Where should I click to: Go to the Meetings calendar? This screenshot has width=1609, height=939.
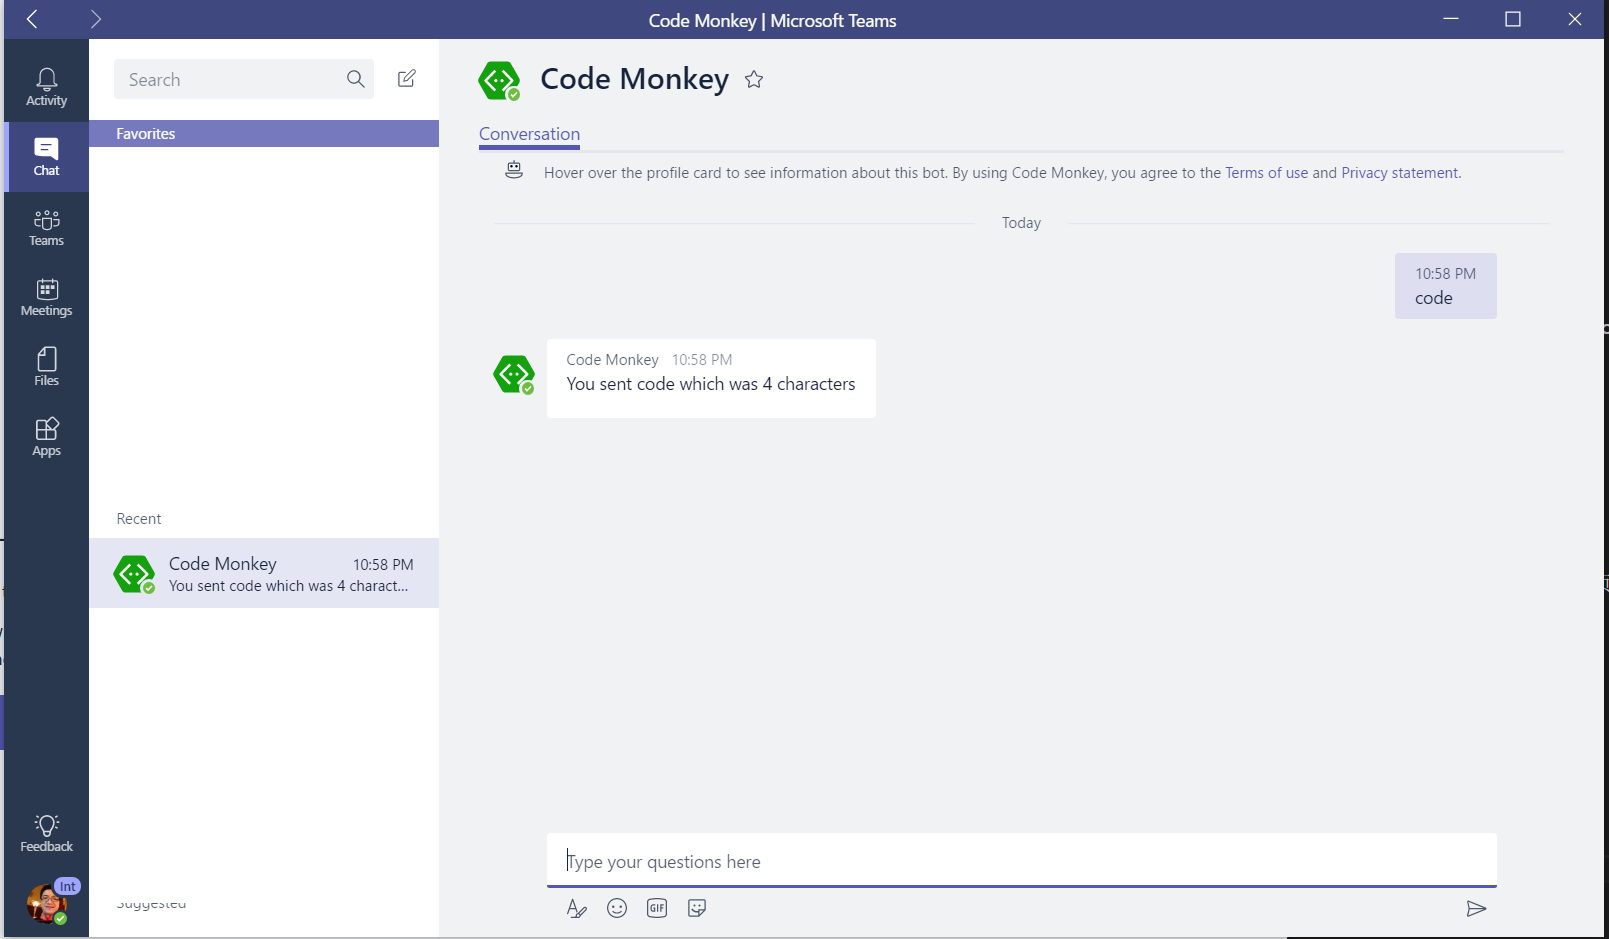click(46, 297)
